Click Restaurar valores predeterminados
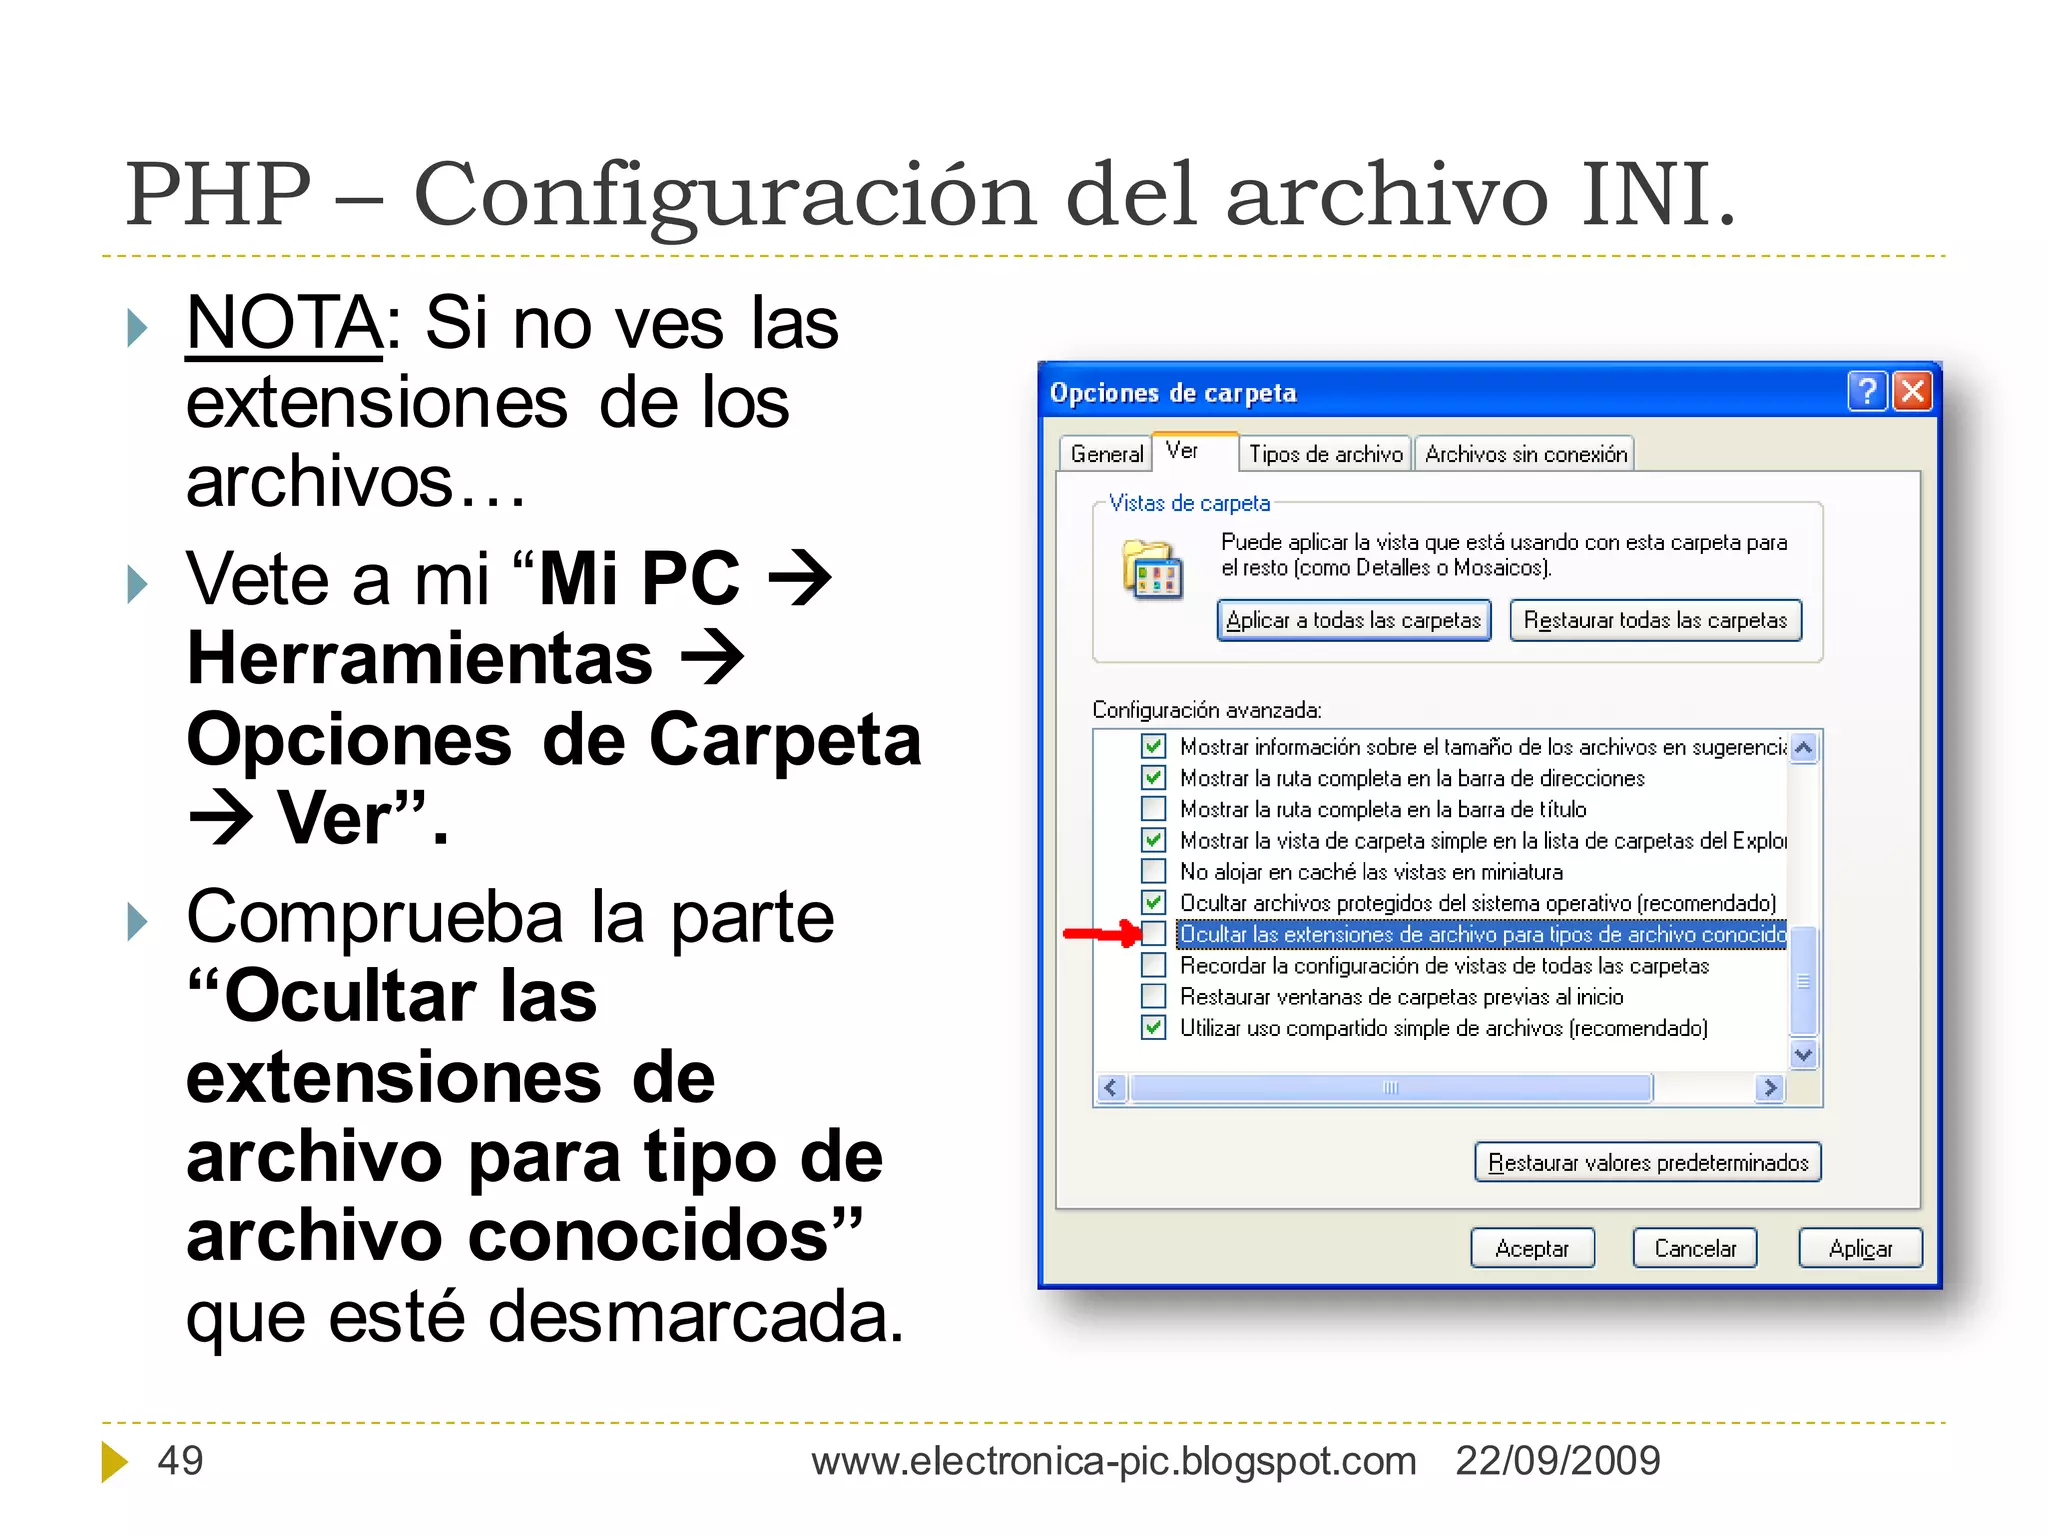This screenshot has height=1536, width=2048. click(x=1648, y=1162)
